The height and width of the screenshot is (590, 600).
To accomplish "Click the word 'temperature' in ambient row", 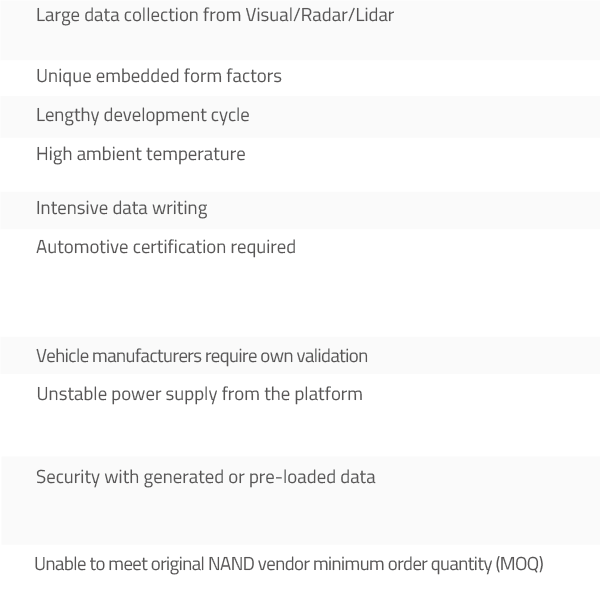I will (196, 154).
